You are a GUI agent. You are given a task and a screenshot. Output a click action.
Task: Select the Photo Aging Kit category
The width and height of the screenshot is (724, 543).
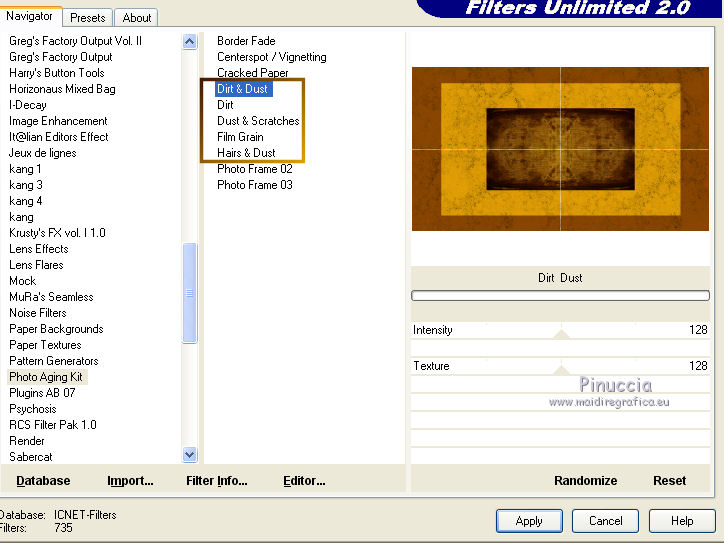(x=46, y=377)
